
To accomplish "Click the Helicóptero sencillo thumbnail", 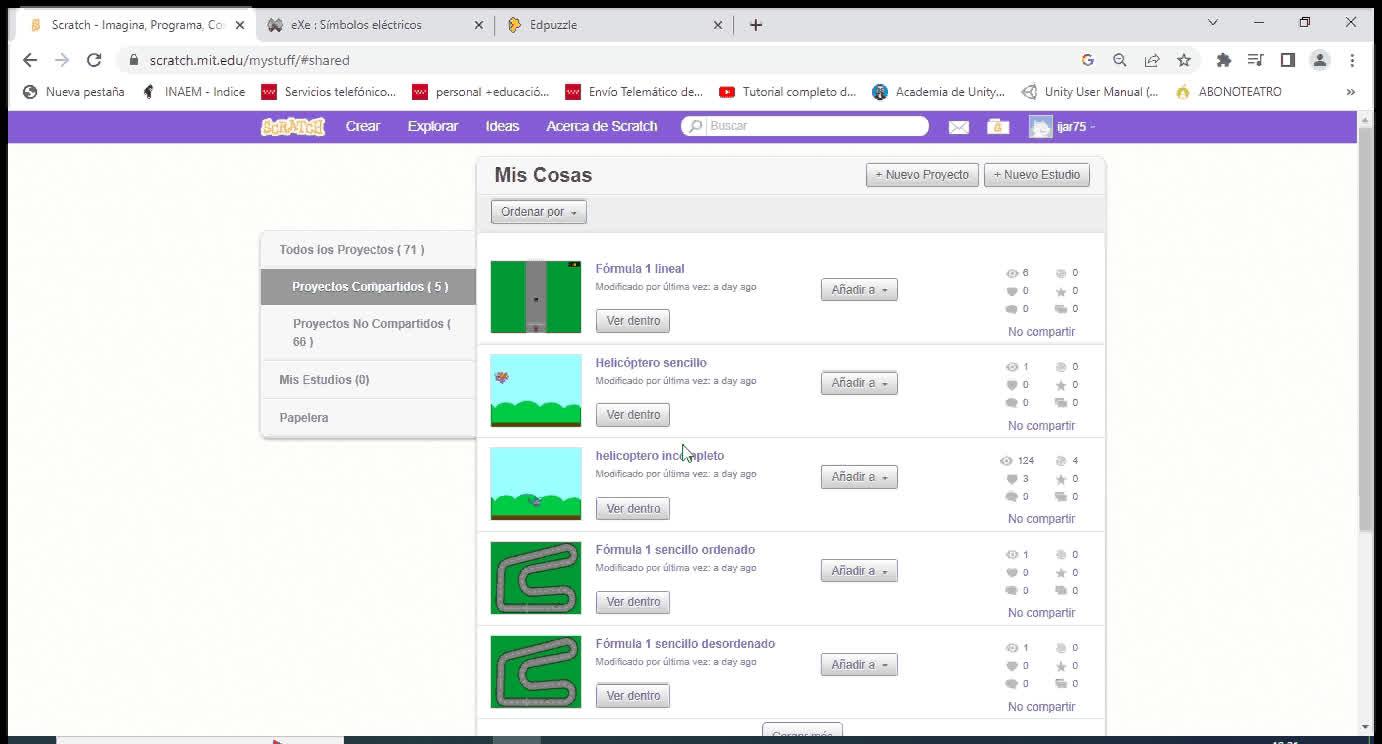I will click(x=536, y=390).
